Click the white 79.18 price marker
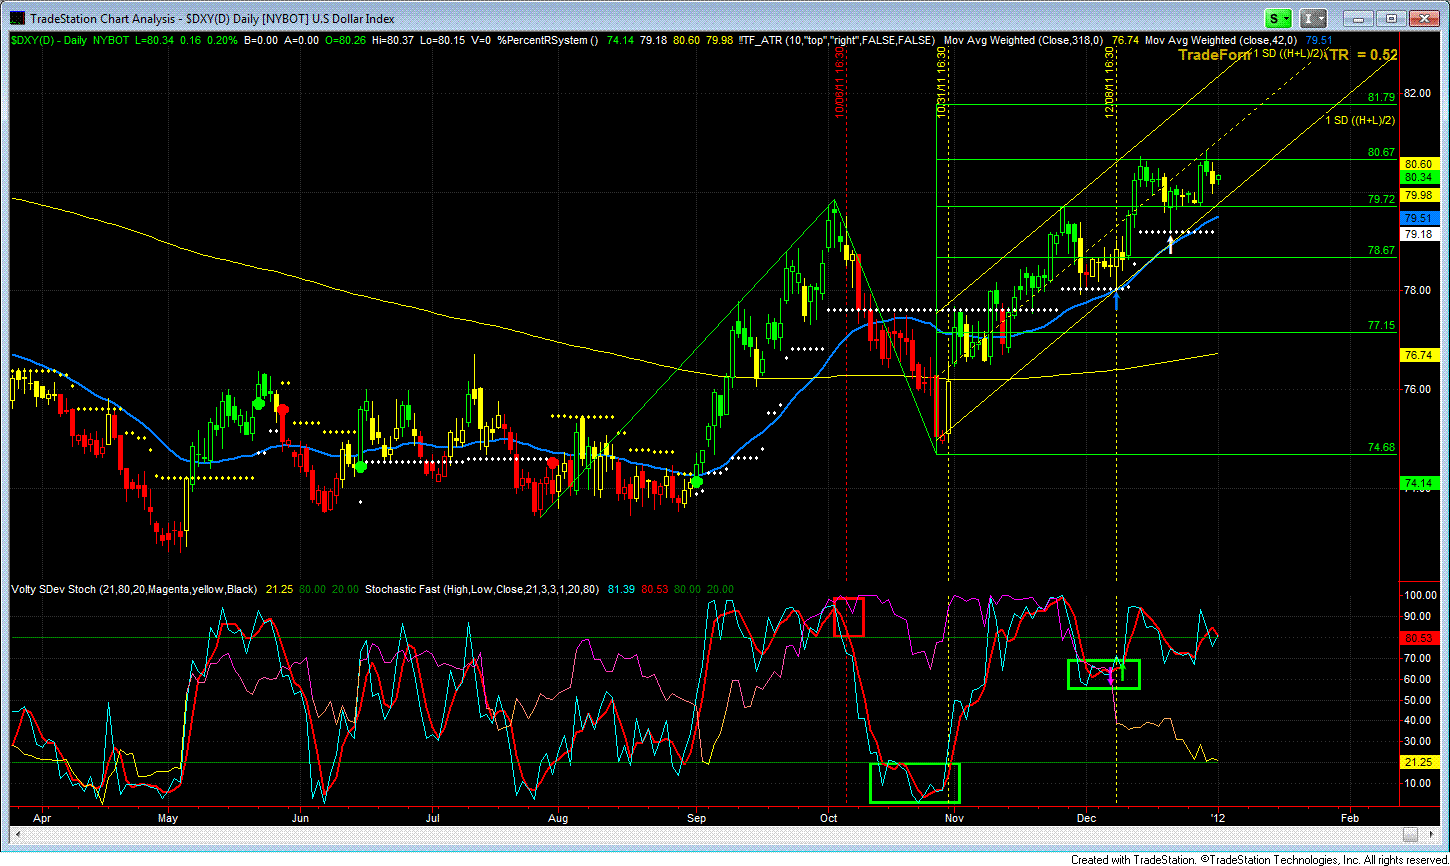Image resolution: width=1450 pixels, height=866 pixels. click(1420, 233)
